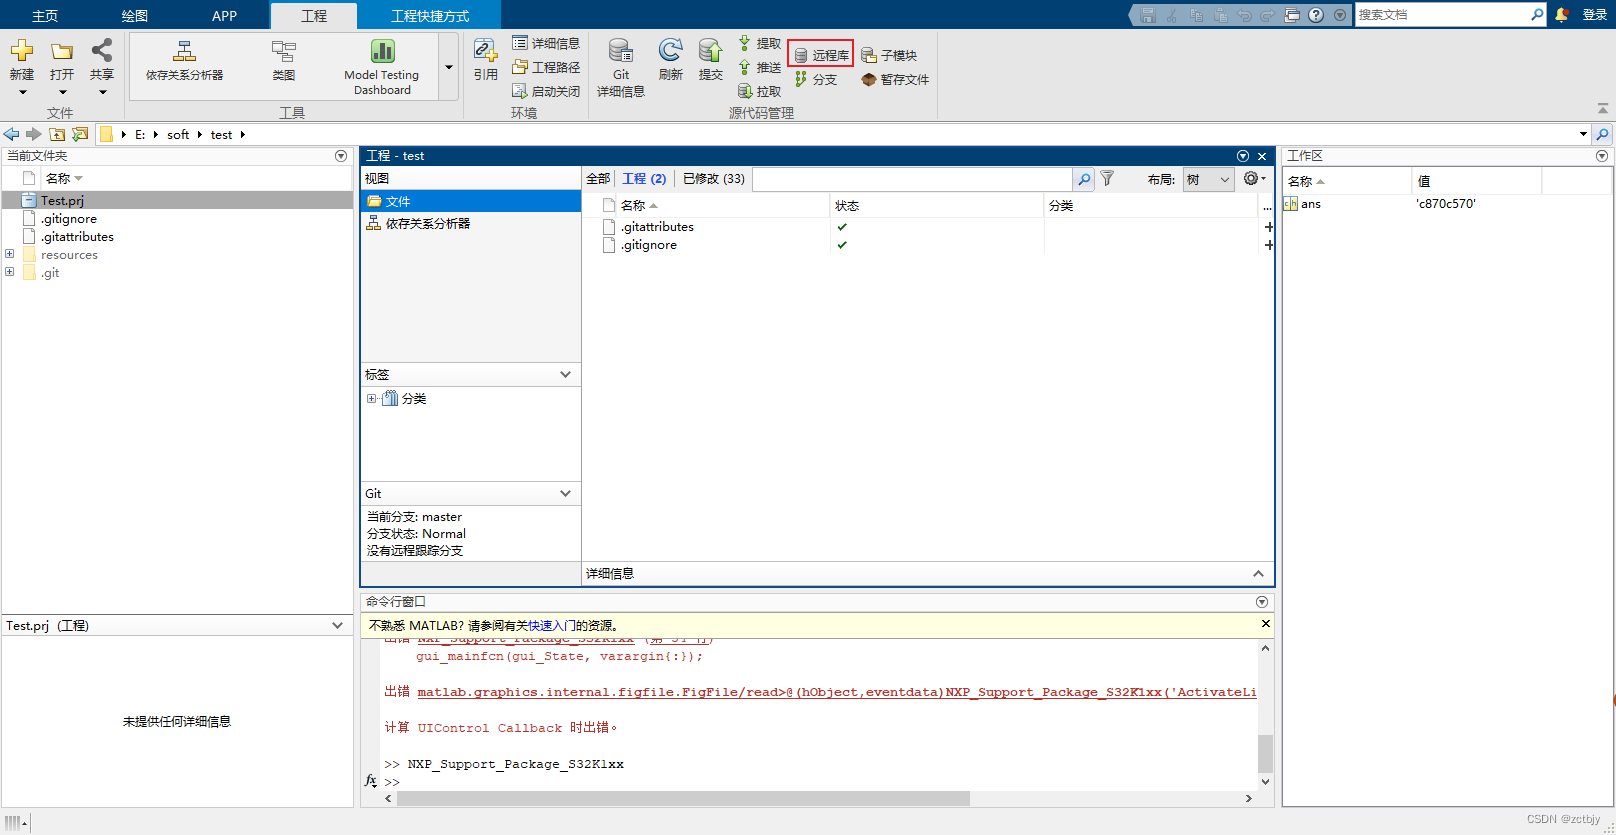This screenshot has height=835, width=1616.
Task: Open the 远程库 (Remote) dialog
Action: 821,55
